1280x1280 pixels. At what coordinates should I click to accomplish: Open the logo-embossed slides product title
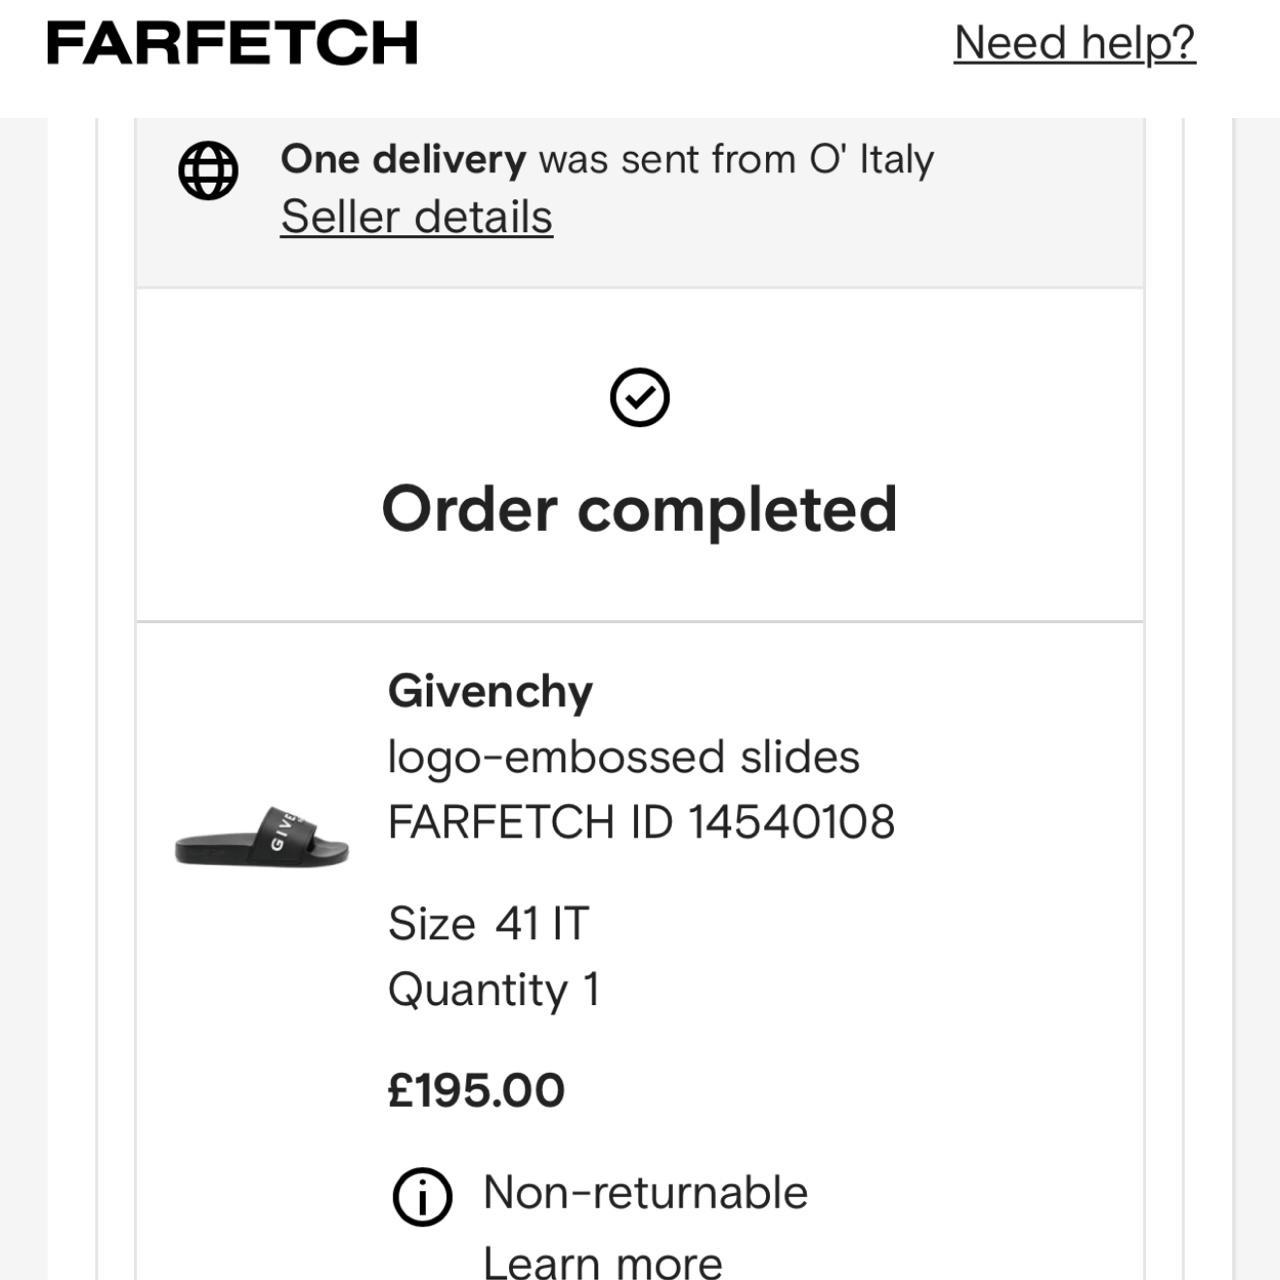[x=624, y=757]
